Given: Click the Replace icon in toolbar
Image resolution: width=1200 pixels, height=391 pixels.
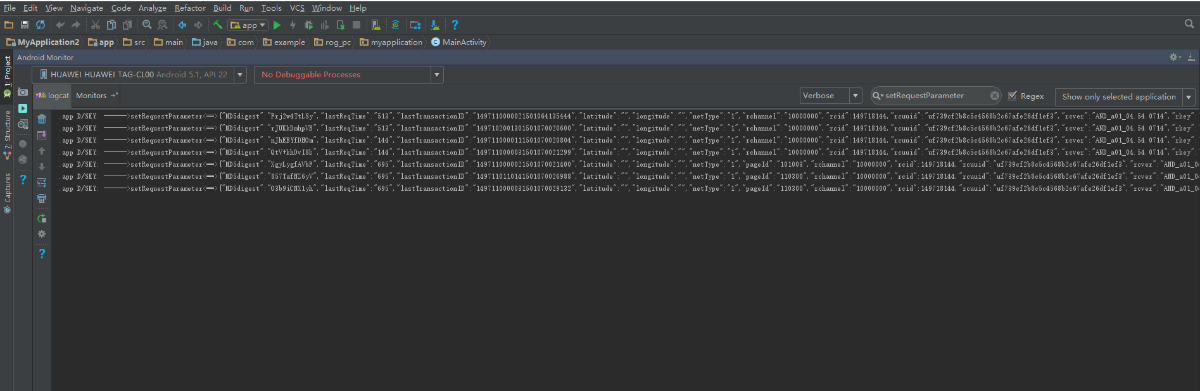Looking at the screenshot, I should click(x=161, y=25).
